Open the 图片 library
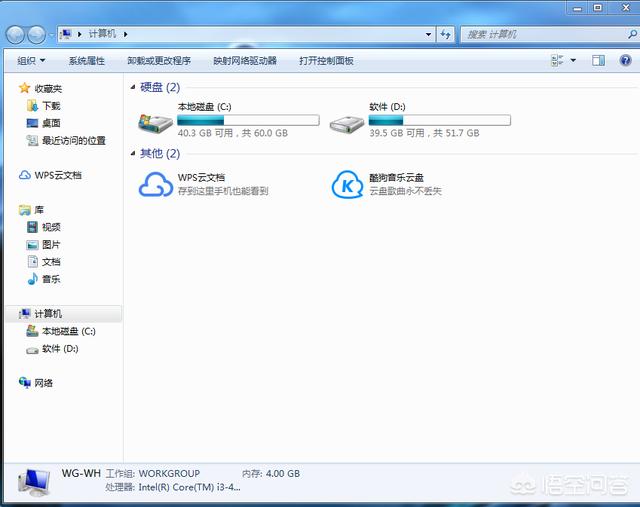 [51, 245]
